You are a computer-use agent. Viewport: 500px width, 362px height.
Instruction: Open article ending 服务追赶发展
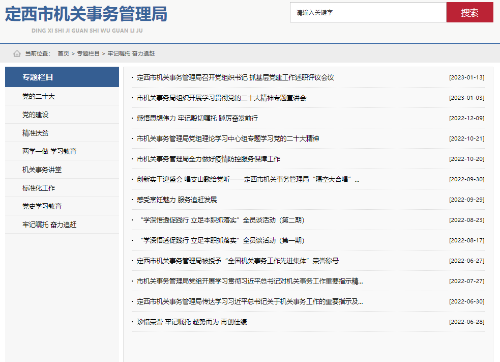pos(177,200)
